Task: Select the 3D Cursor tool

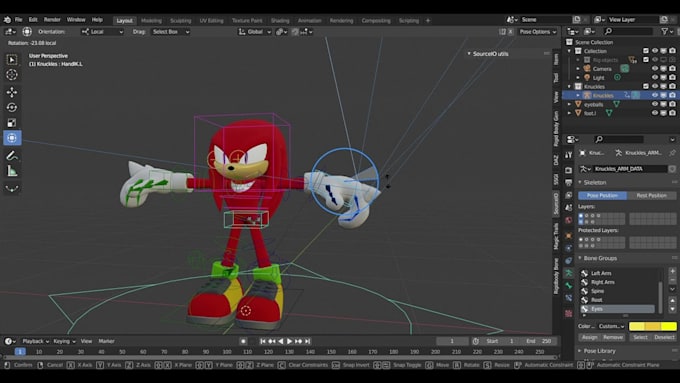Action: pos(12,75)
